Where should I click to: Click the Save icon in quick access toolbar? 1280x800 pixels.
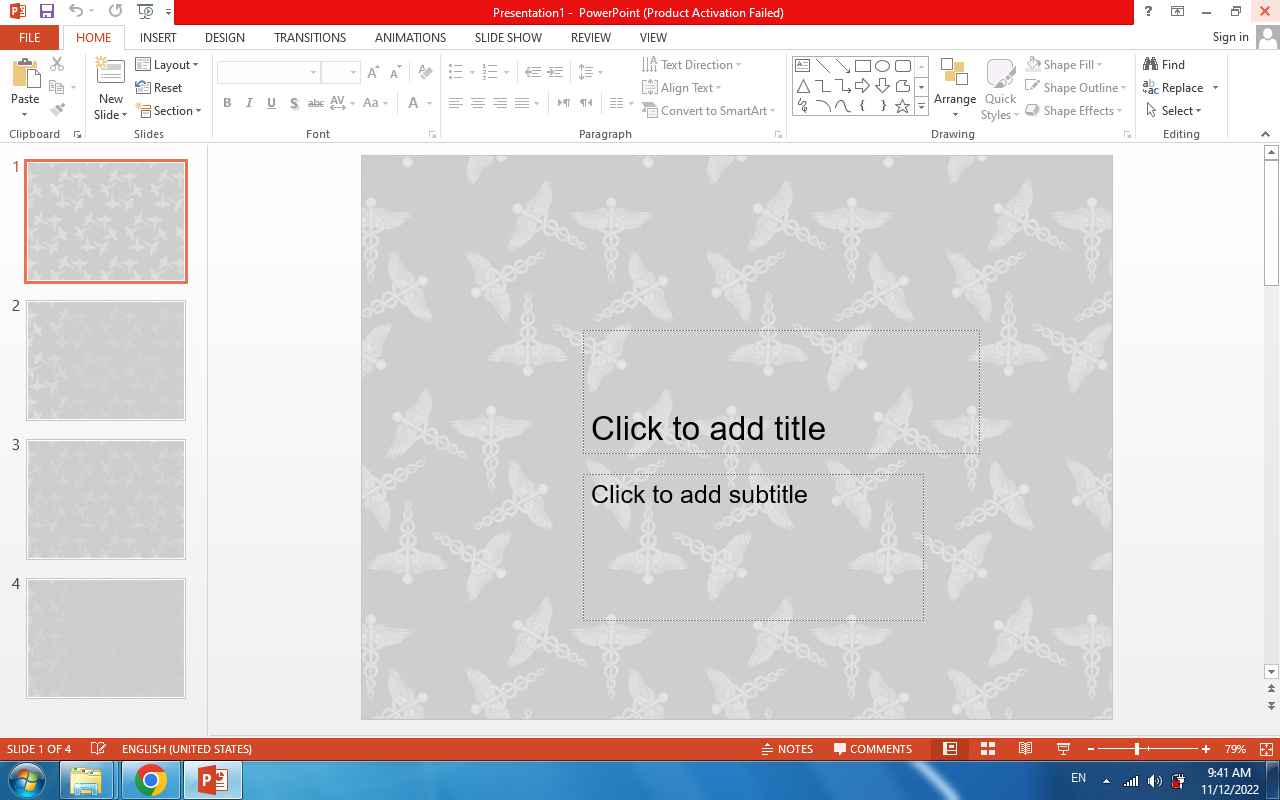[x=46, y=12]
